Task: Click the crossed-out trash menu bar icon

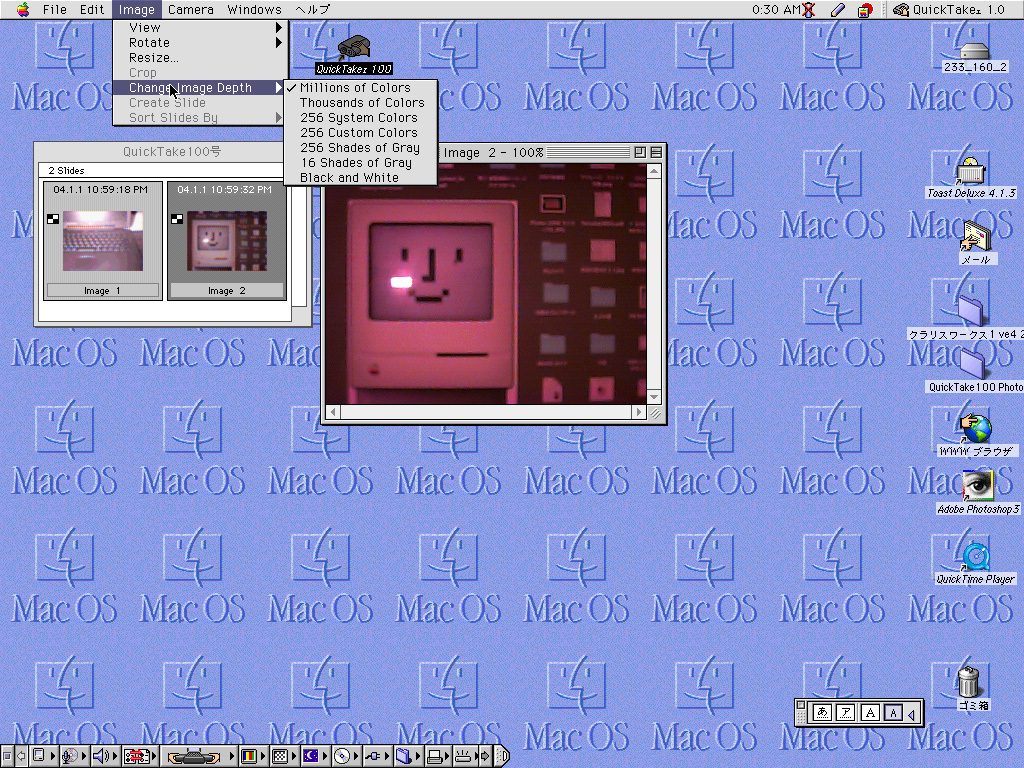Action: pos(808,10)
